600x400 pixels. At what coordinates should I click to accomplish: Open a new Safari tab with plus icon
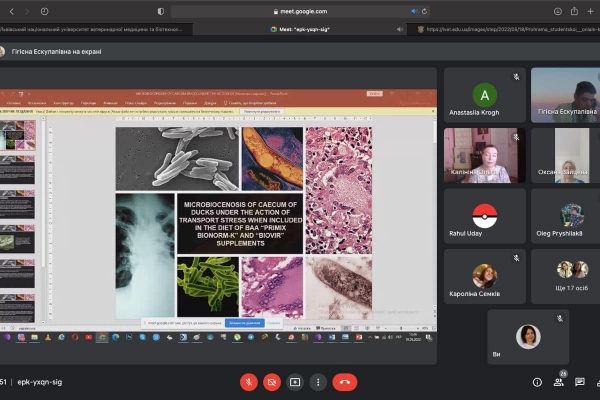tap(590, 11)
